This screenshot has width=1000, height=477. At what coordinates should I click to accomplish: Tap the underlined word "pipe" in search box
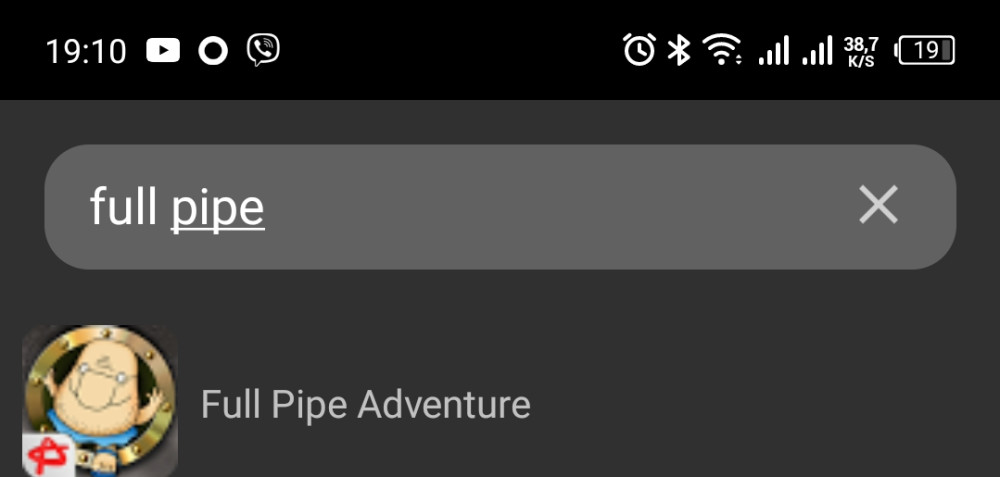coord(218,207)
